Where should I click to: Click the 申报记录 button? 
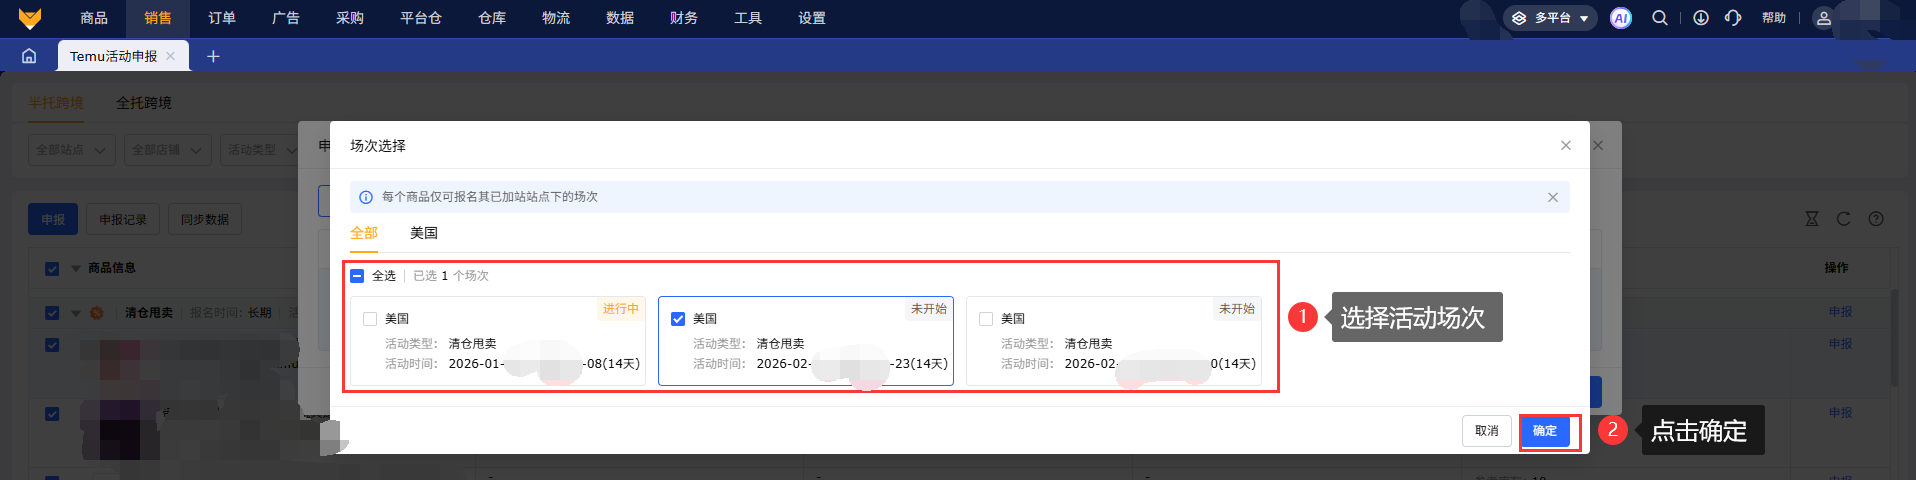click(x=123, y=220)
